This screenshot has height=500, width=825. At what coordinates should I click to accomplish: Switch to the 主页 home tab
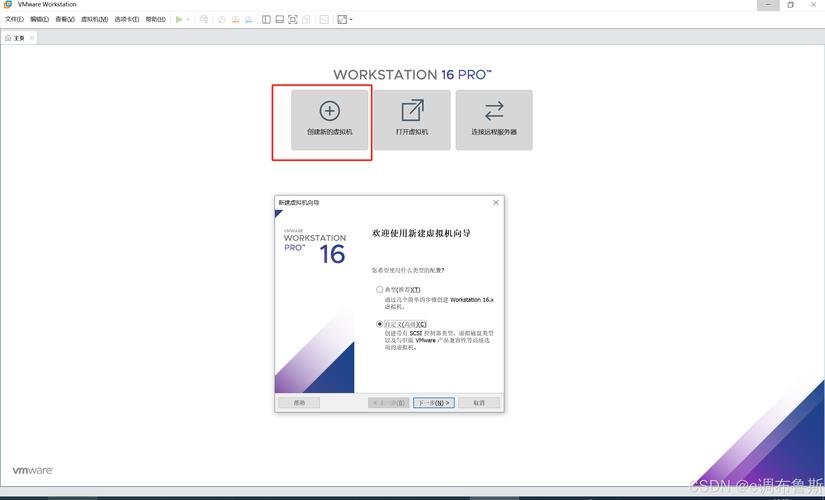[16, 38]
